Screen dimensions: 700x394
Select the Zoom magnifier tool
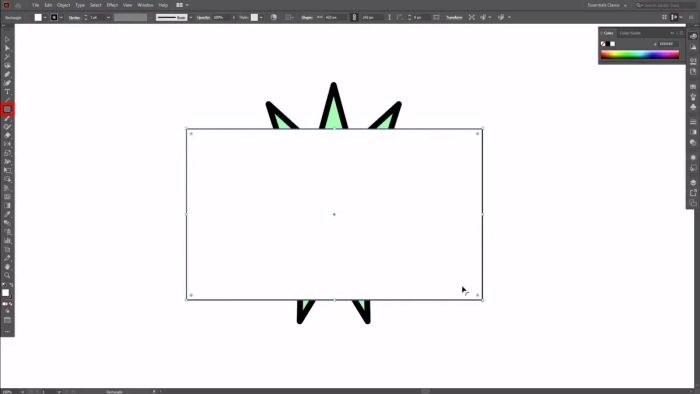point(7,276)
